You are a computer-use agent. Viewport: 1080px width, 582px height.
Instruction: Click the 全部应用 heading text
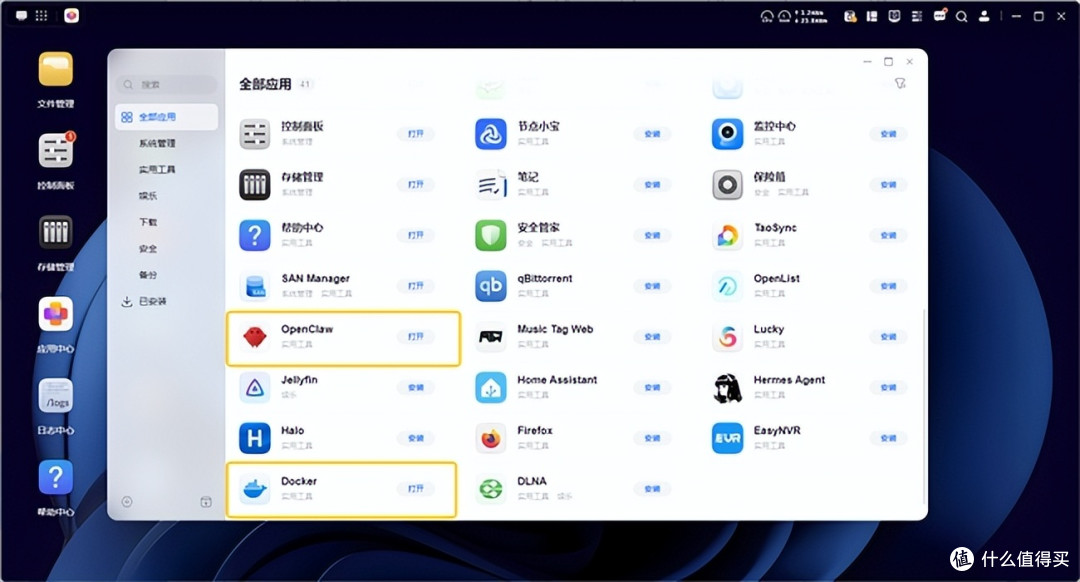pyautogui.click(x=265, y=85)
